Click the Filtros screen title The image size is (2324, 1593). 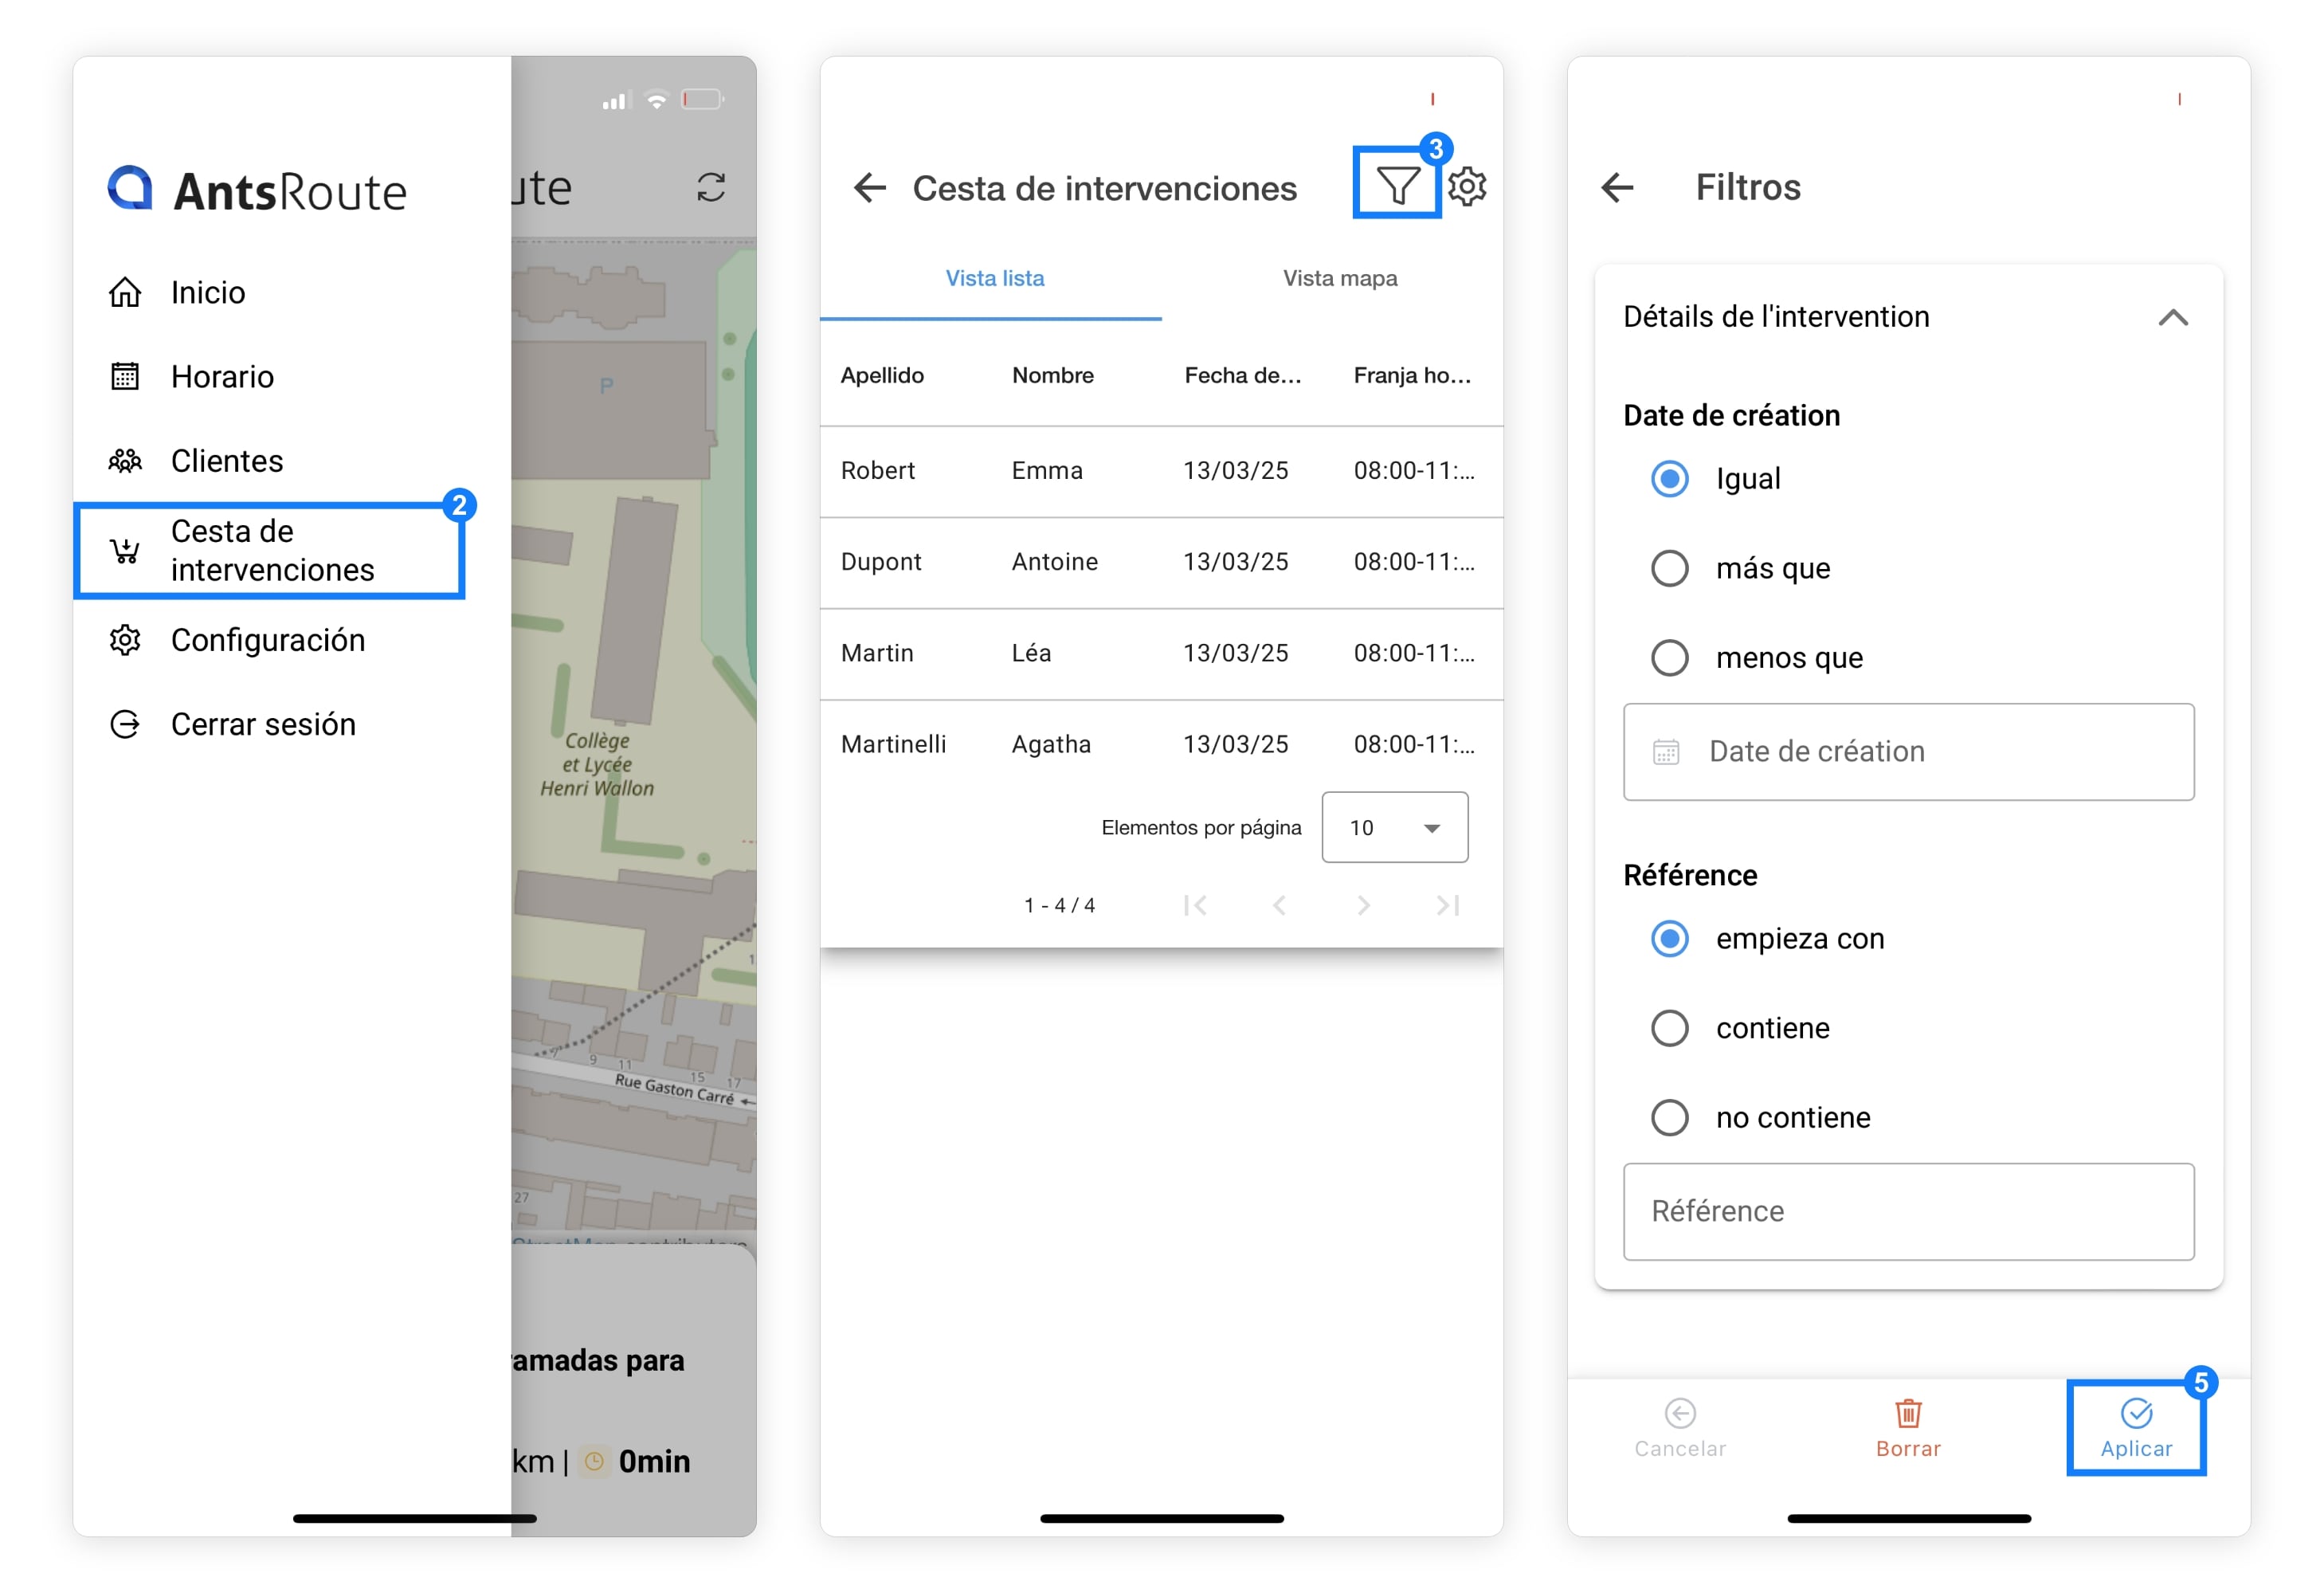1748,187
